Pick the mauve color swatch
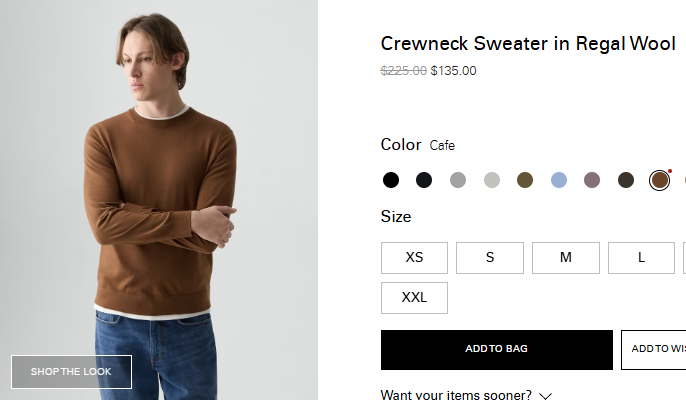The width and height of the screenshot is (686, 400). (x=592, y=180)
